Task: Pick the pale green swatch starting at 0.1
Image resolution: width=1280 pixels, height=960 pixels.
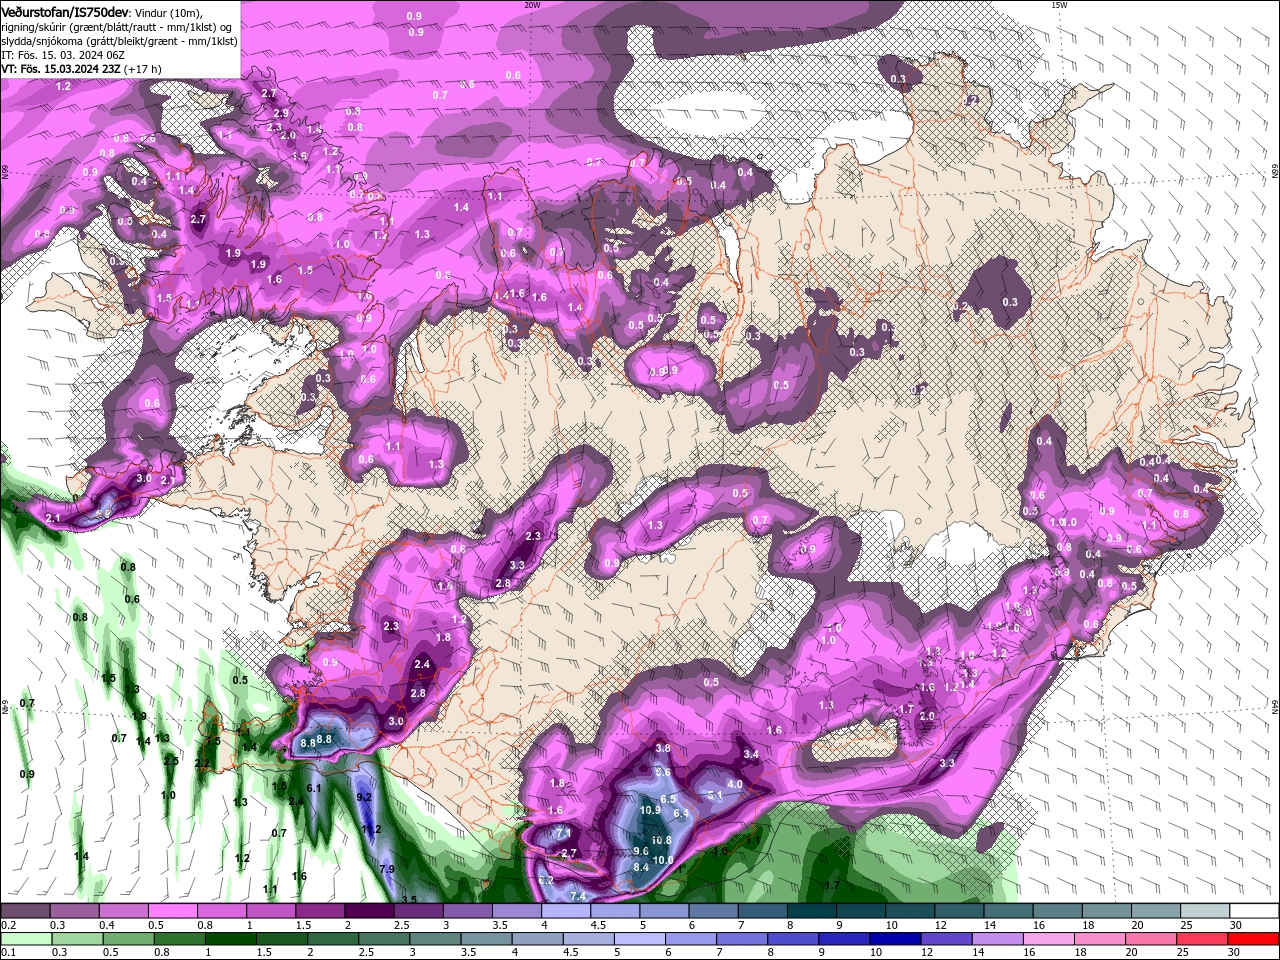Action: coord(25,939)
